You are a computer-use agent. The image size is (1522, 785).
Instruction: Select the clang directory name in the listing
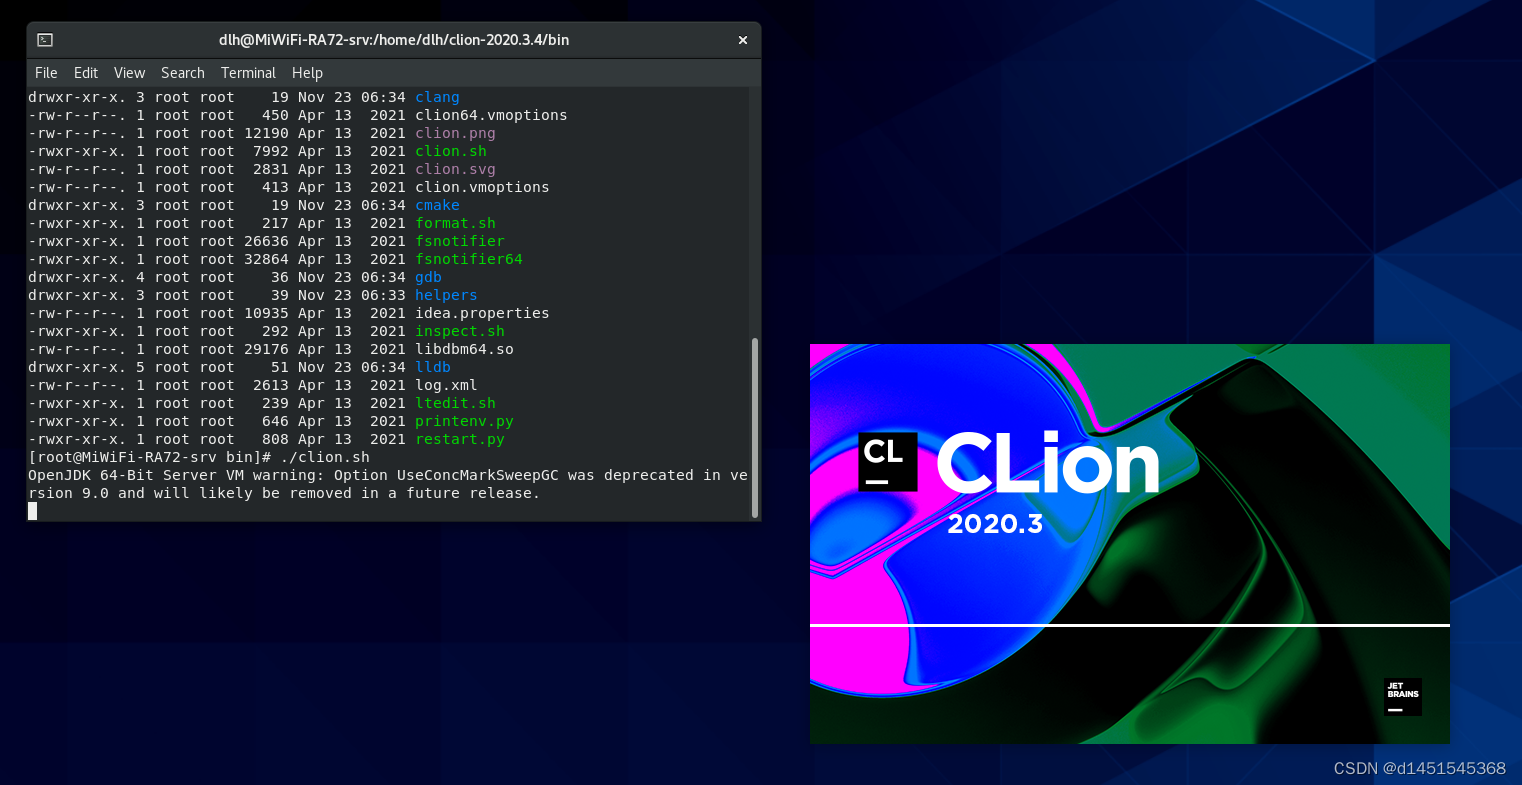tap(437, 96)
